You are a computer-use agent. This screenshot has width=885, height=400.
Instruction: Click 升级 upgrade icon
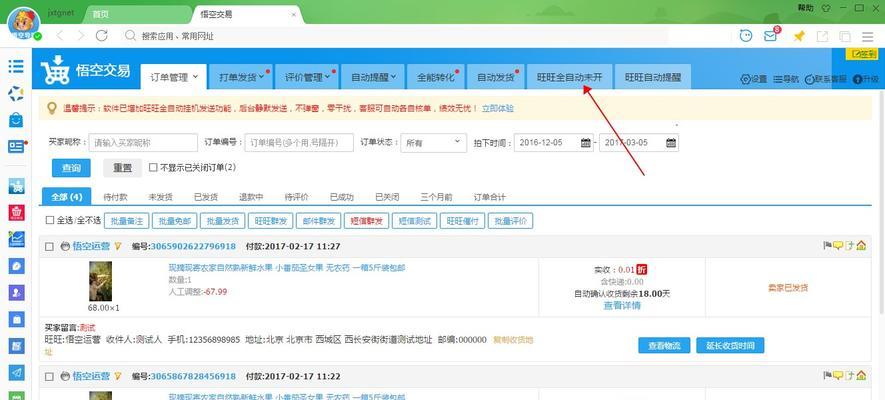tap(866, 79)
